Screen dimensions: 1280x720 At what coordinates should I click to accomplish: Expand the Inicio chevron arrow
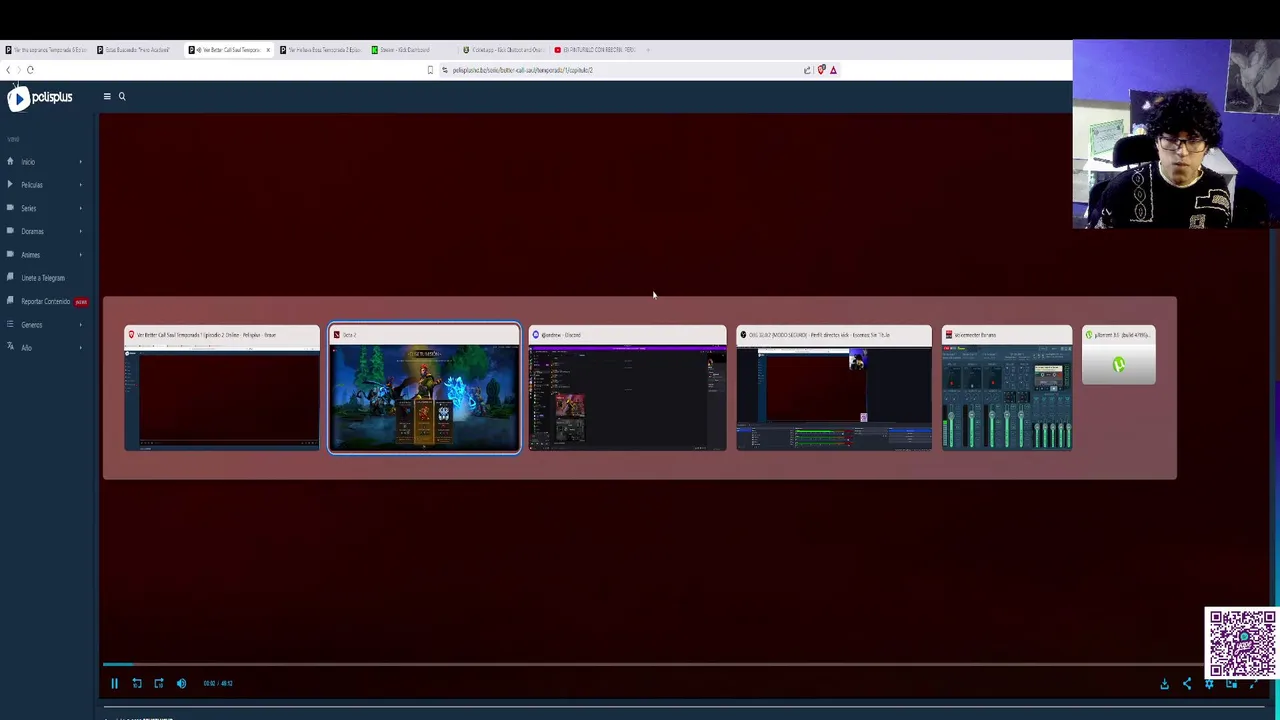[x=81, y=162]
